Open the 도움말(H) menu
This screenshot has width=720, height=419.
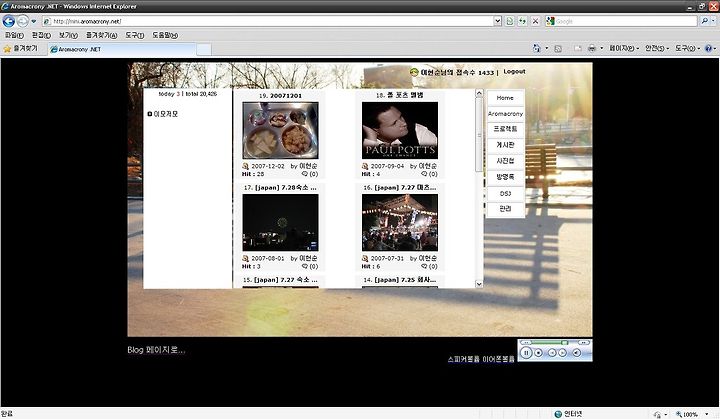coord(165,35)
